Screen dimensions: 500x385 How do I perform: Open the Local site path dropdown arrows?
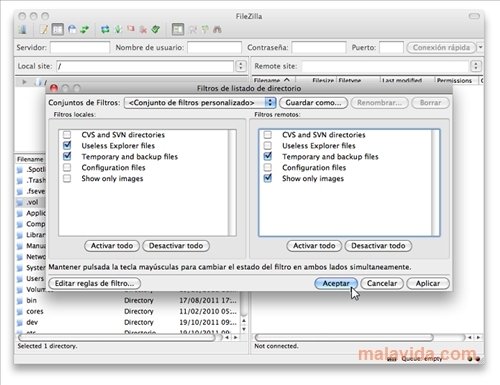(x=241, y=66)
